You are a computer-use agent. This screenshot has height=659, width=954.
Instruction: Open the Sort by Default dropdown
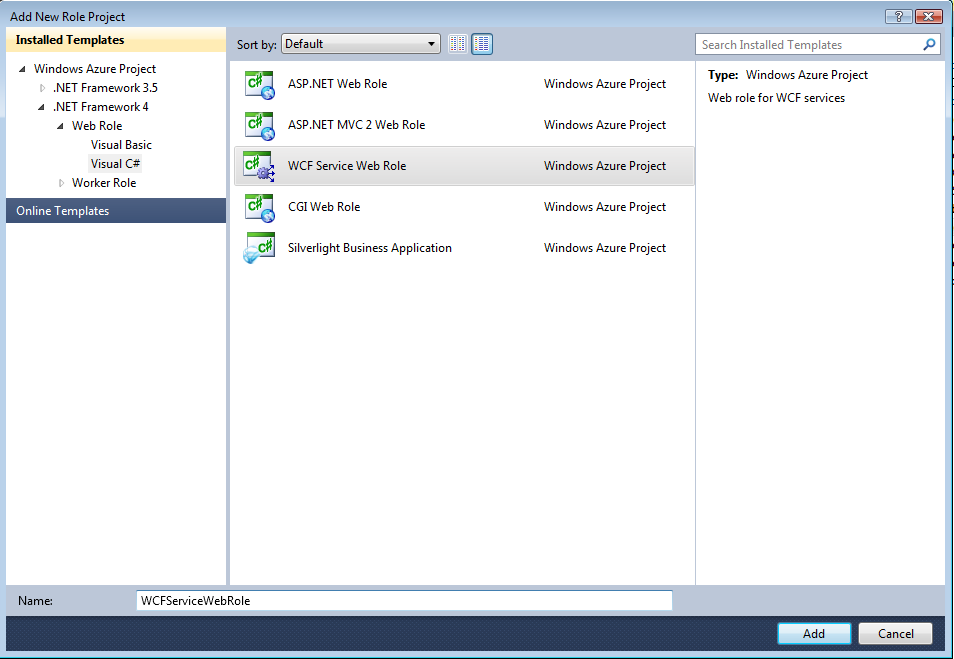point(361,44)
